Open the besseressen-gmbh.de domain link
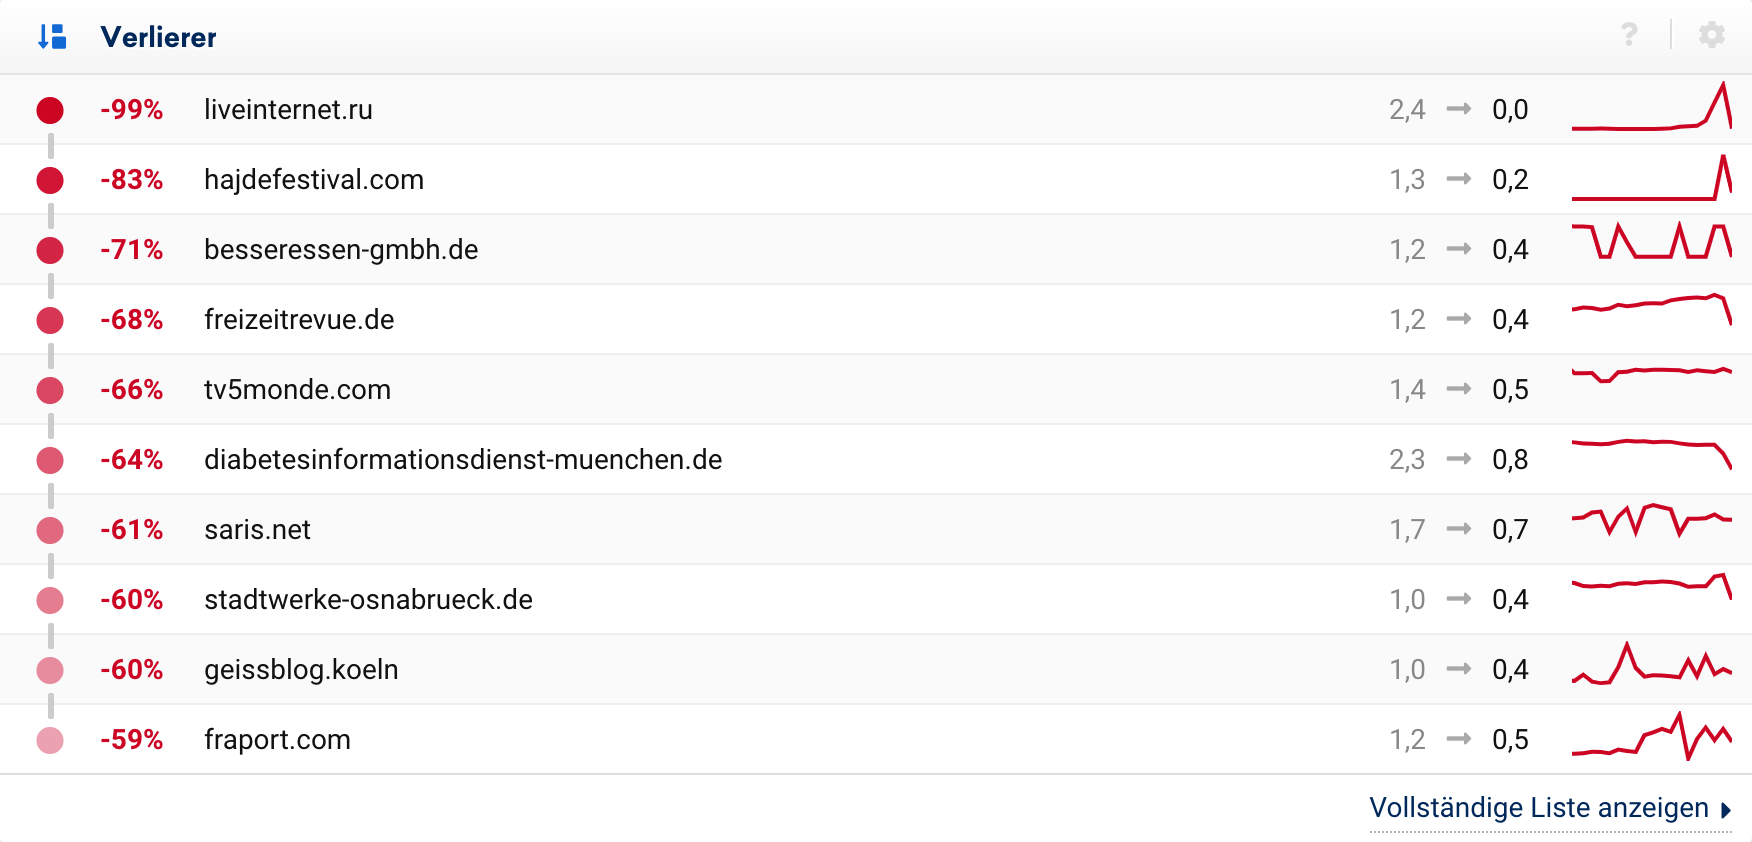 (341, 249)
